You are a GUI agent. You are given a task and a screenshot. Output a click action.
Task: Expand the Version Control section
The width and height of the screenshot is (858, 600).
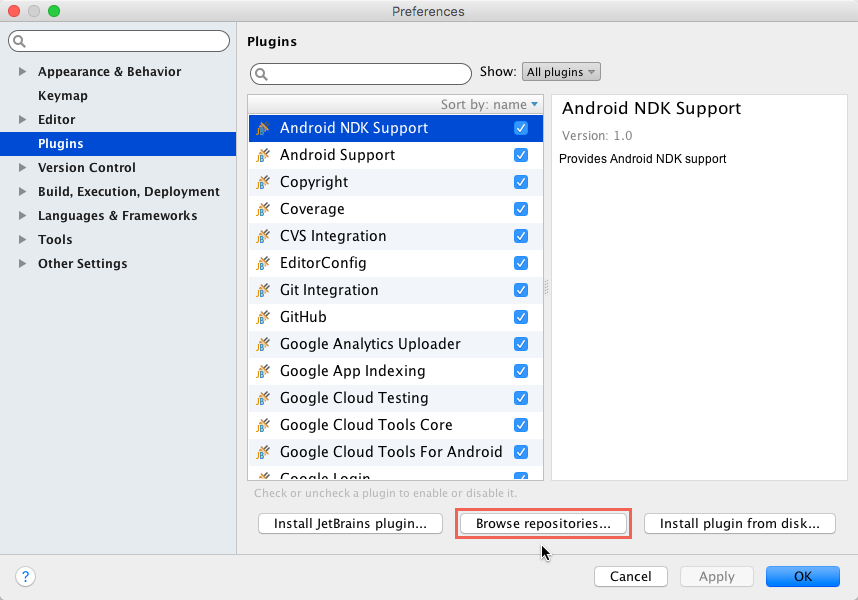click(22, 167)
